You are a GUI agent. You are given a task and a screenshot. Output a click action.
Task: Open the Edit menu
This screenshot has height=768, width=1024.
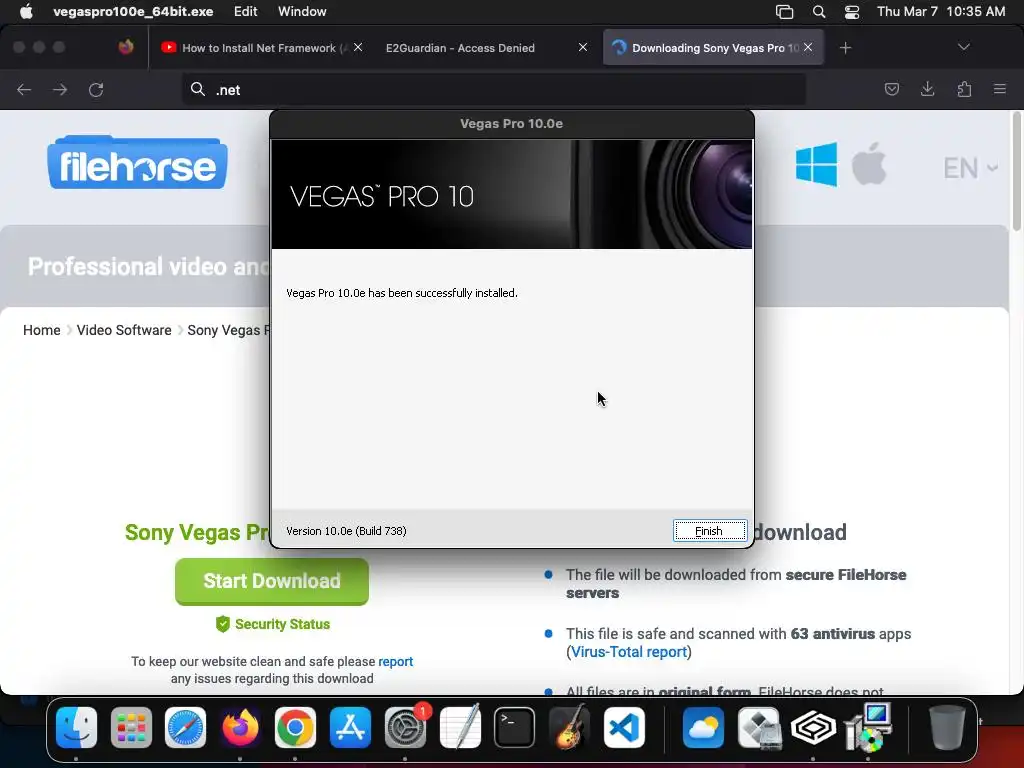click(x=246, y=12)
